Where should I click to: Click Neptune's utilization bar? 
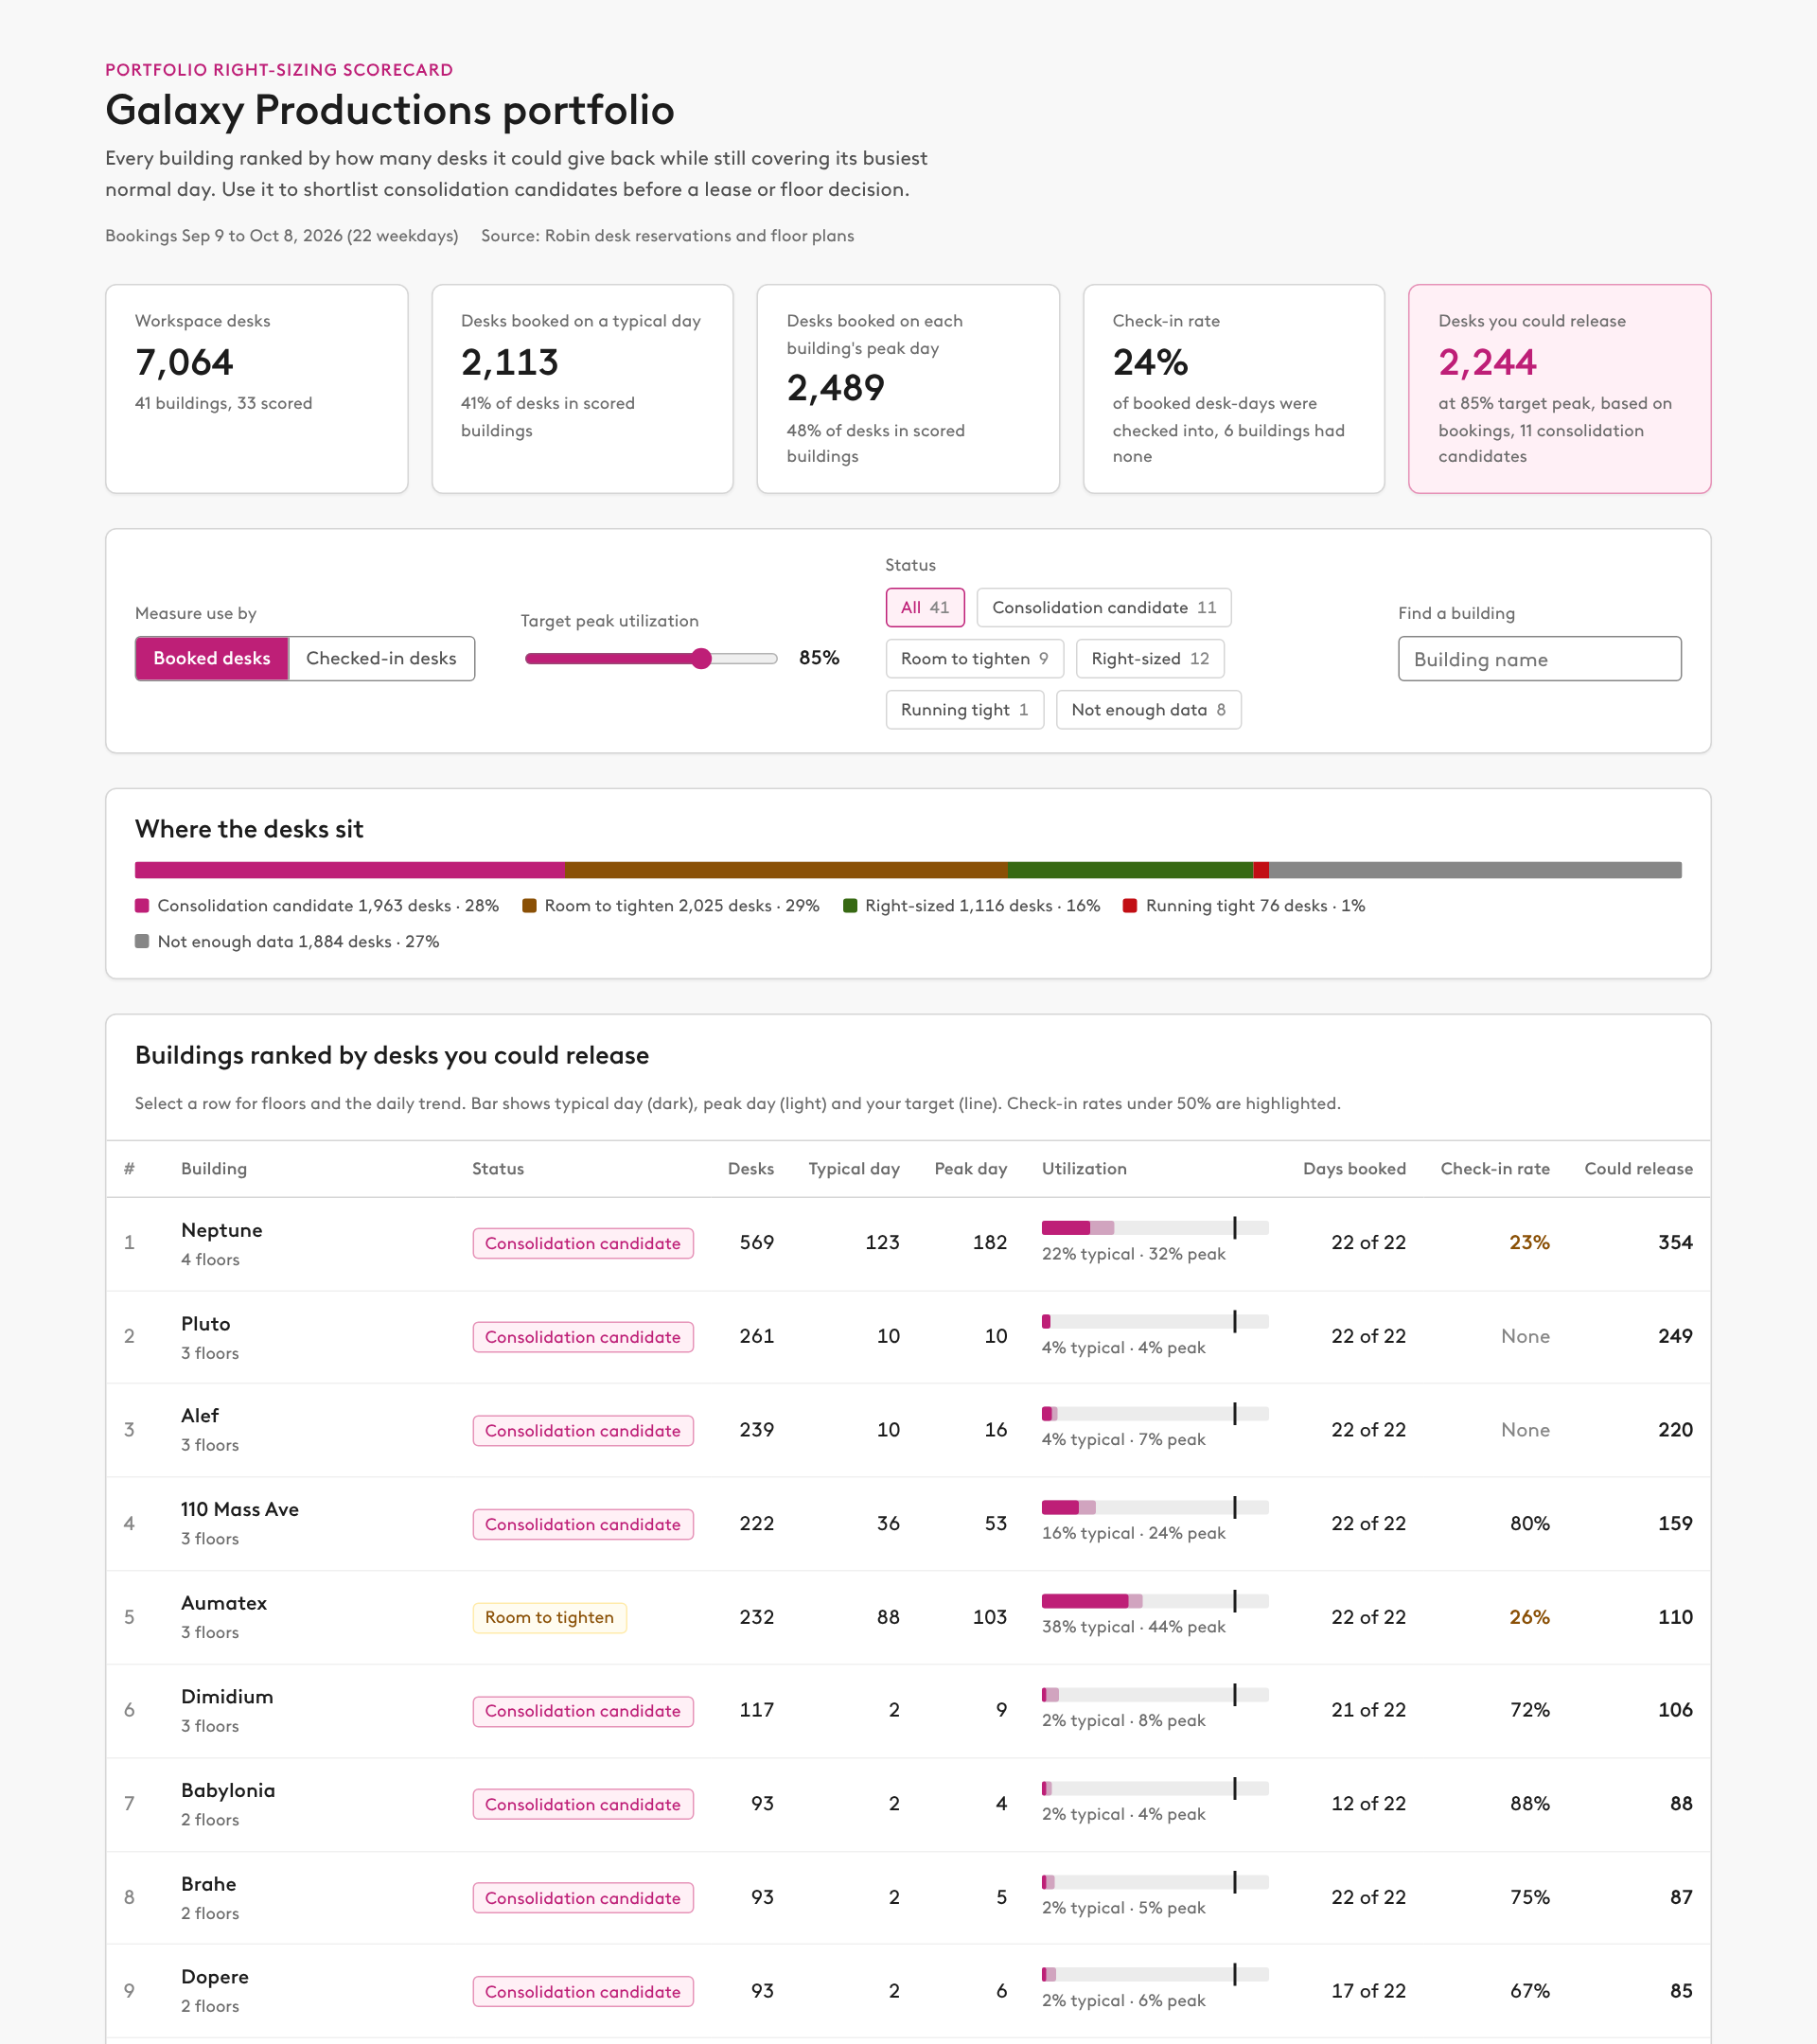1155,1227
